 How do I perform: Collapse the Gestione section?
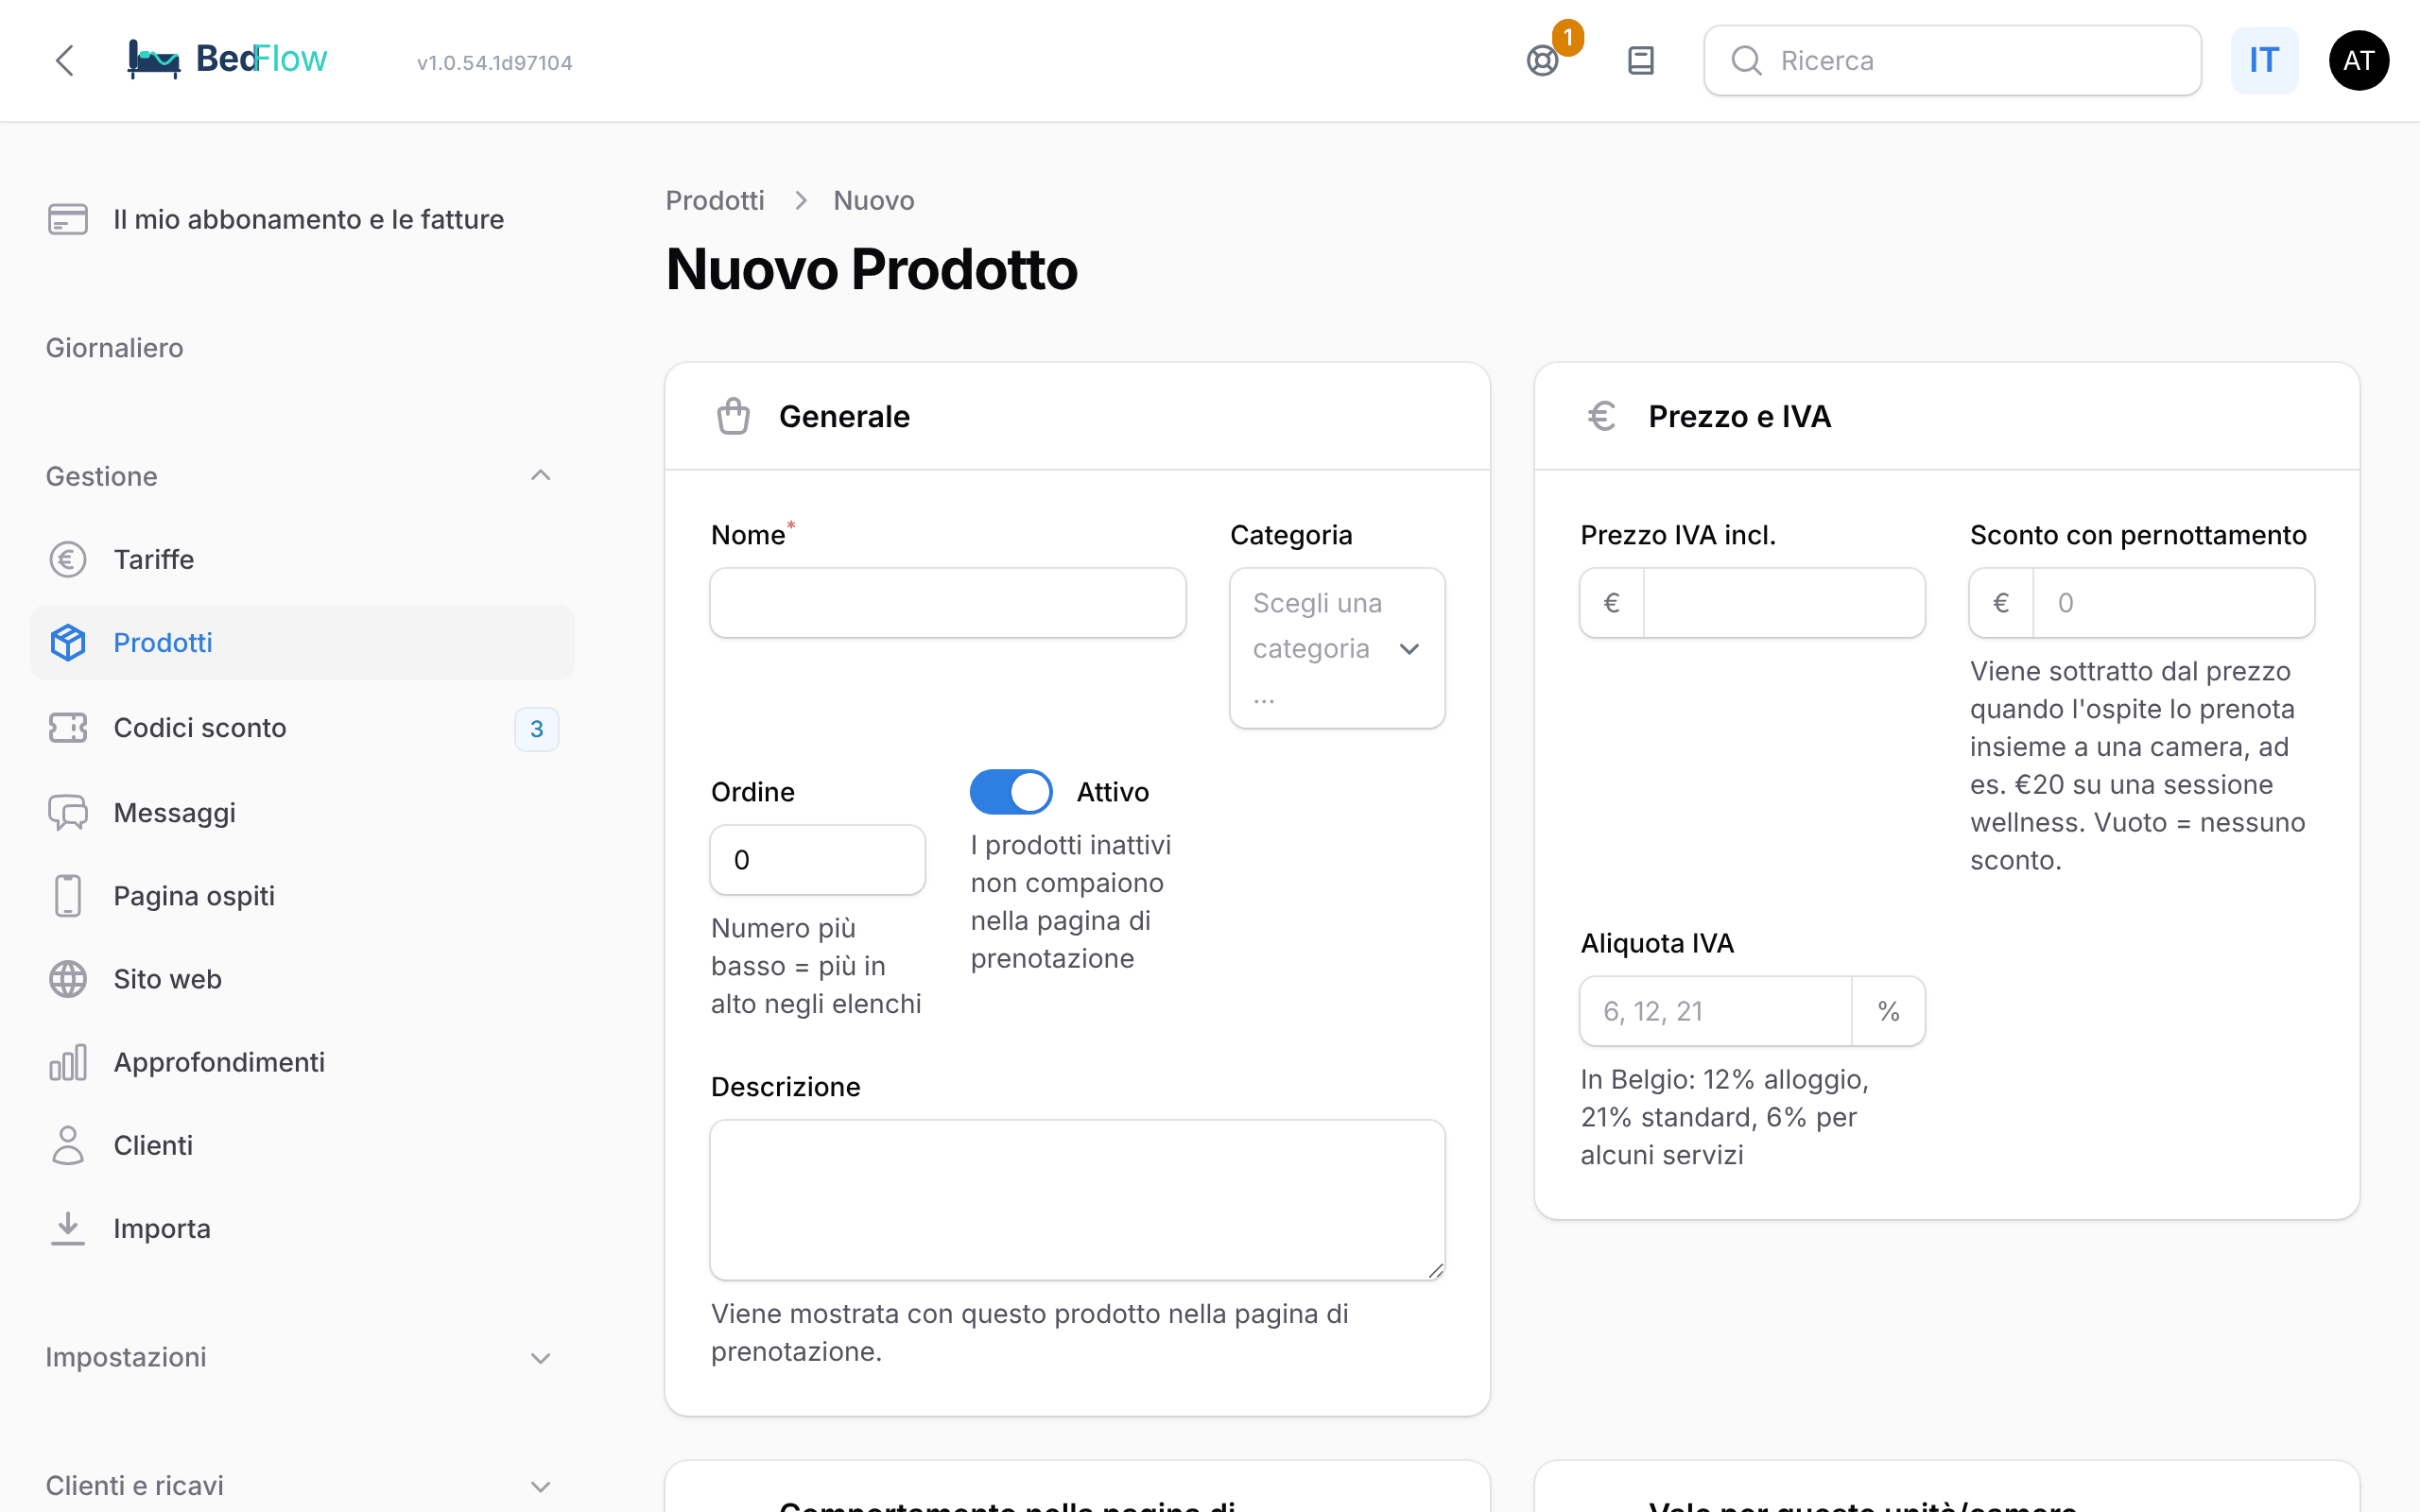pyautogui.click(x=540, y=476)
